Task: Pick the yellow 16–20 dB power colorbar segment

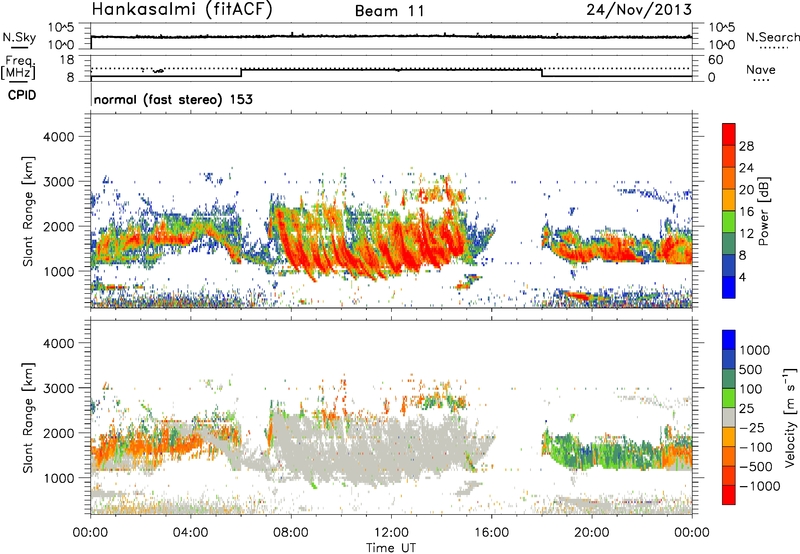Action: point(729,200)
